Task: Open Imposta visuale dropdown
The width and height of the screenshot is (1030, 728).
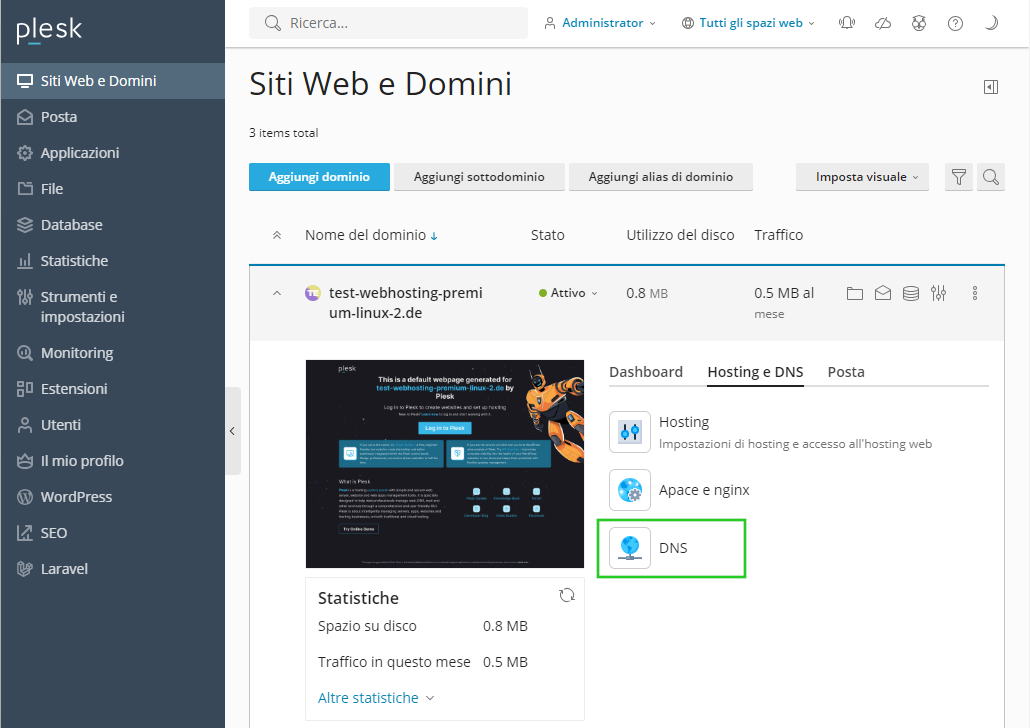Action: point(862,177)
